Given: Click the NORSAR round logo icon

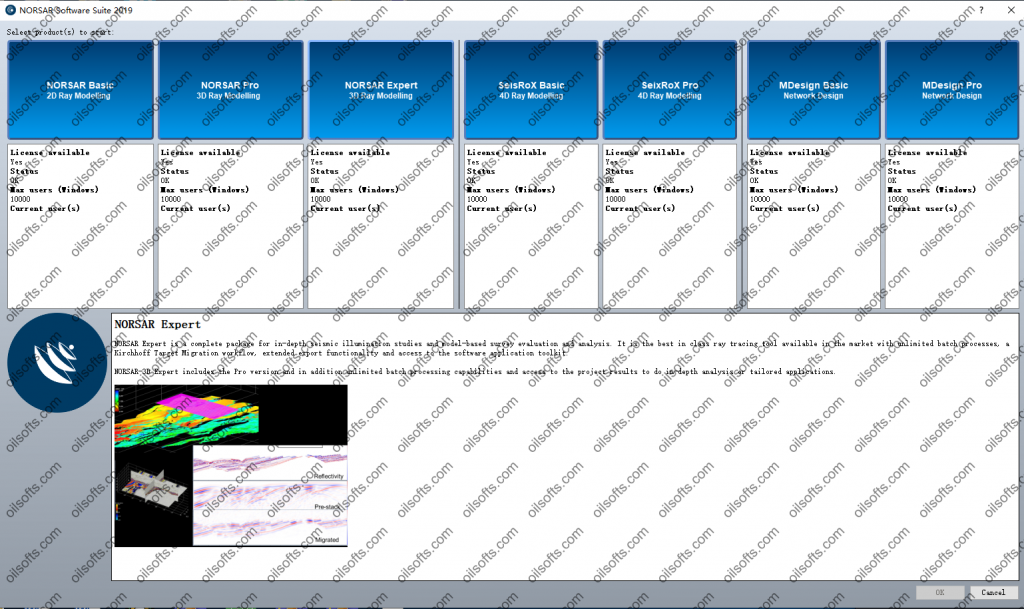Looking at the screenshot, I should pos(57,363).
